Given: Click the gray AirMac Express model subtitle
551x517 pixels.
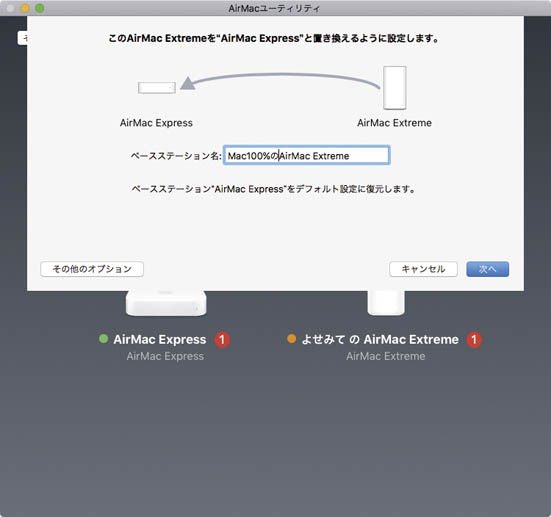Looking at the screenshot, I should point(165,356).
